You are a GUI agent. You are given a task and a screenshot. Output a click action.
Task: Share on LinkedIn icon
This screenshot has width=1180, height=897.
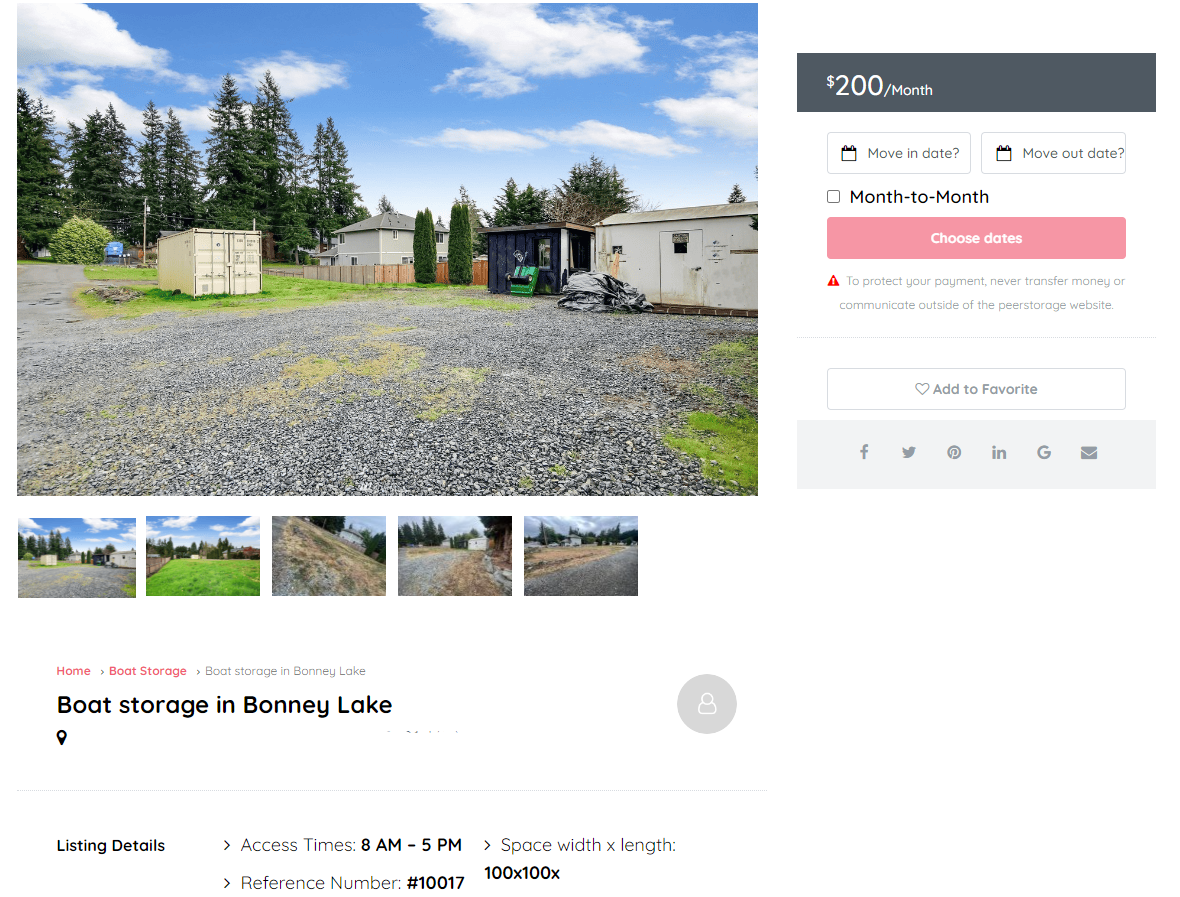pyautogui.click(x=999, y=452)
